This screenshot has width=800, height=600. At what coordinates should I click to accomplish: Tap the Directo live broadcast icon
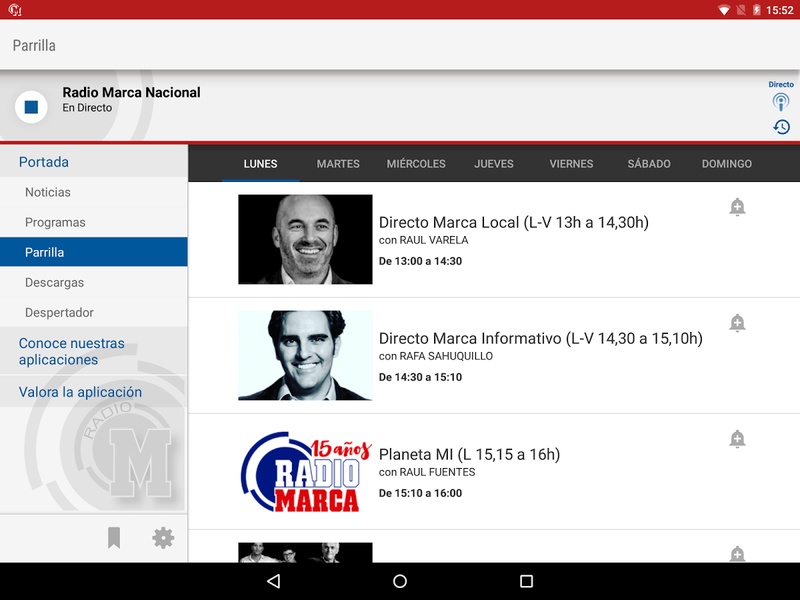click(781, 102)
